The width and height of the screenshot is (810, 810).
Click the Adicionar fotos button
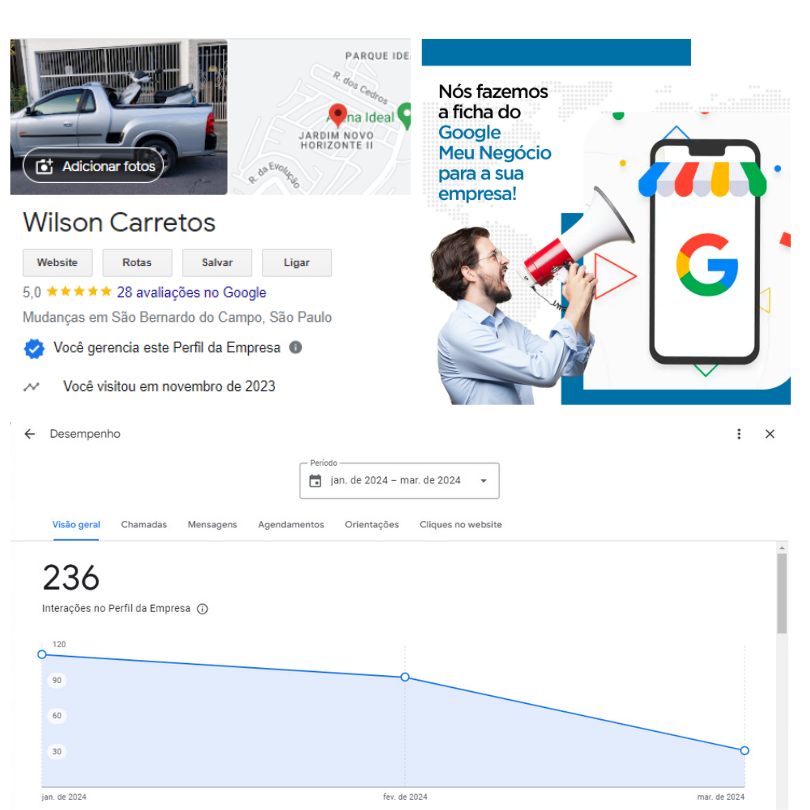(x=94, y=166)
